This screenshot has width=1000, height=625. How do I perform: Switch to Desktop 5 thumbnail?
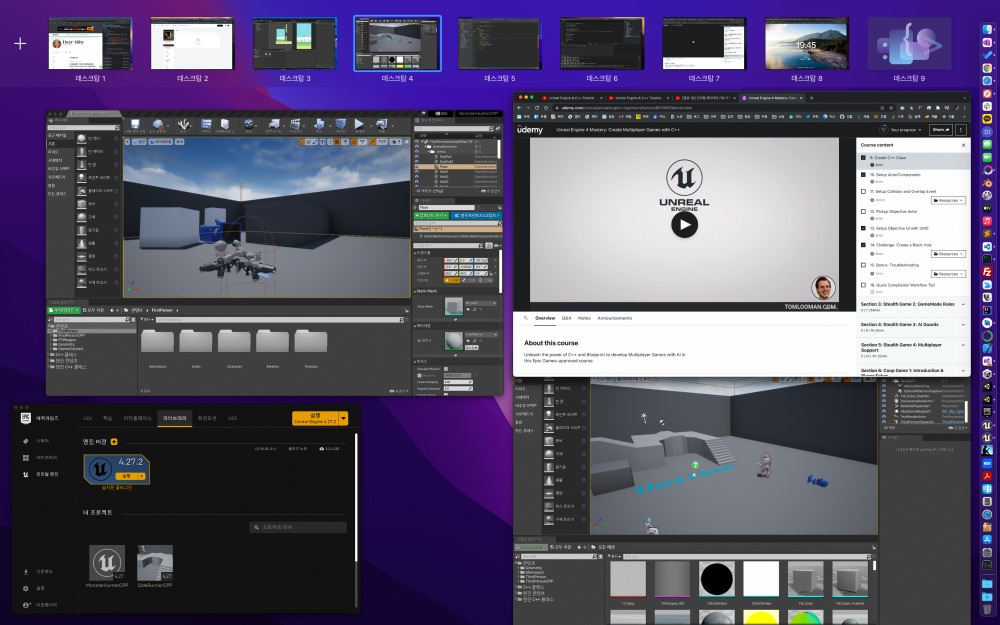[499, 43]
